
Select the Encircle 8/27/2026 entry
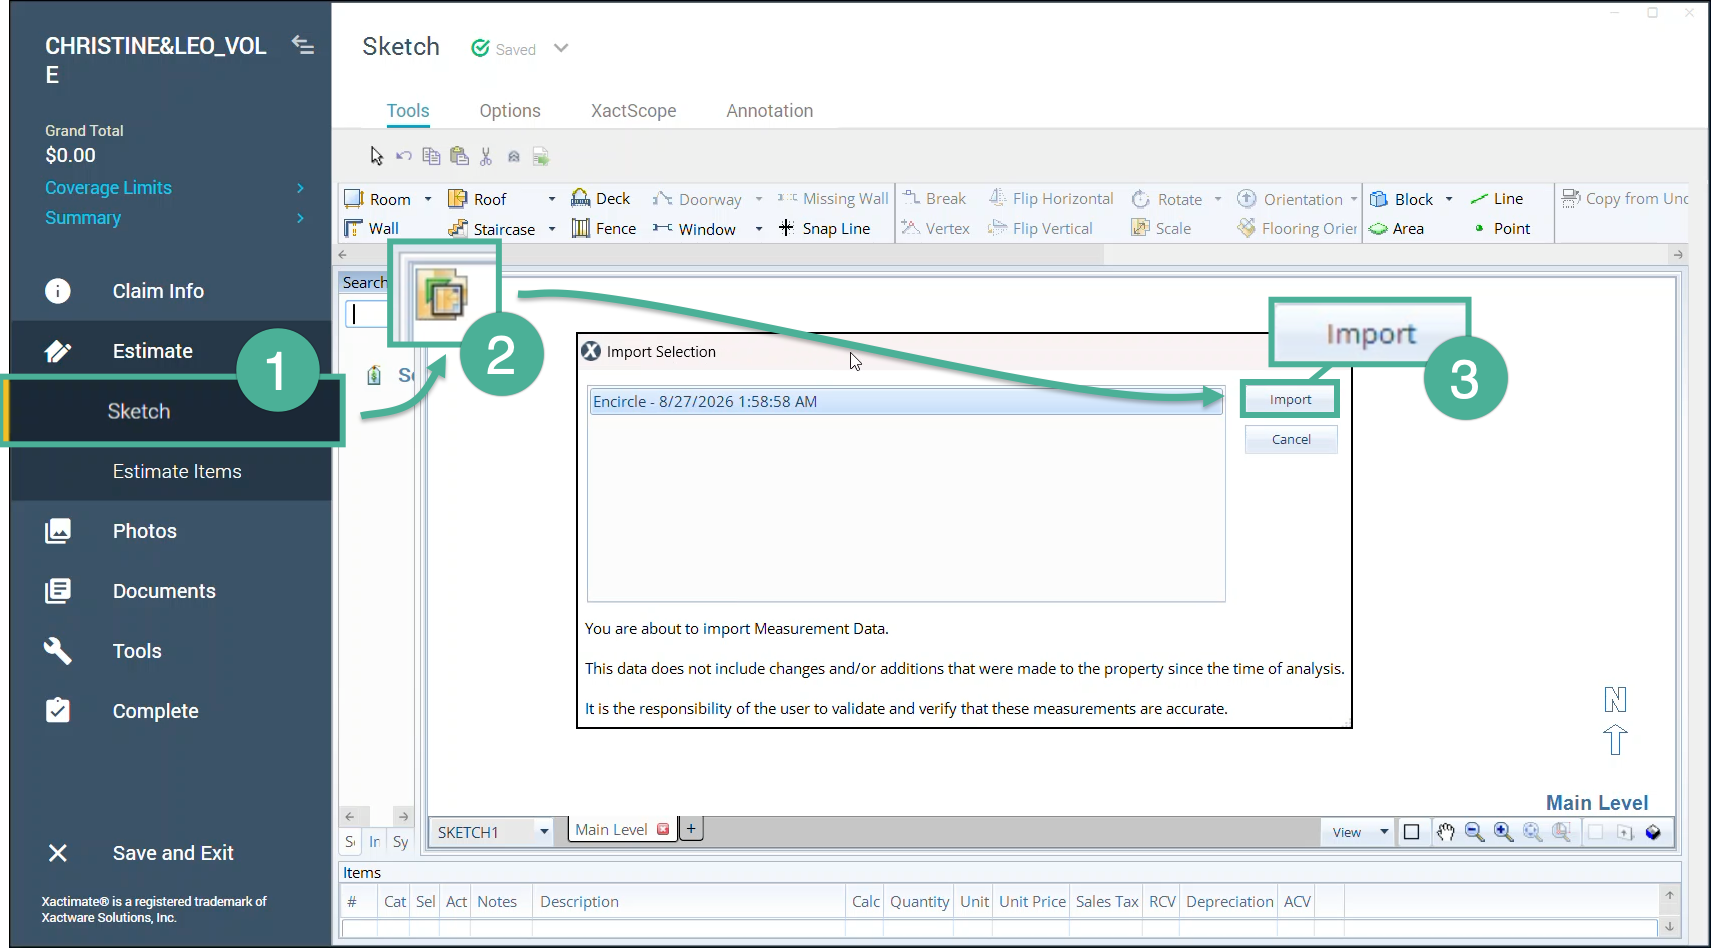pyautogui.click(x=906, y=401)
